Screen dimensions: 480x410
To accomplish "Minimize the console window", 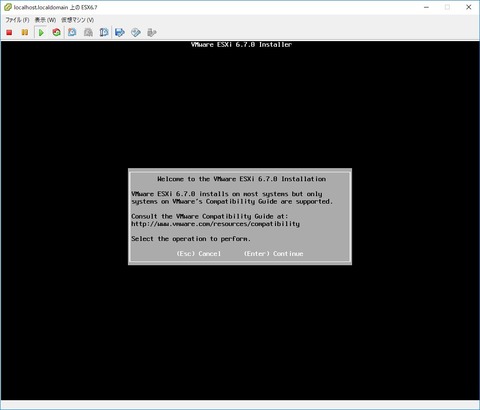I will 426,7.
